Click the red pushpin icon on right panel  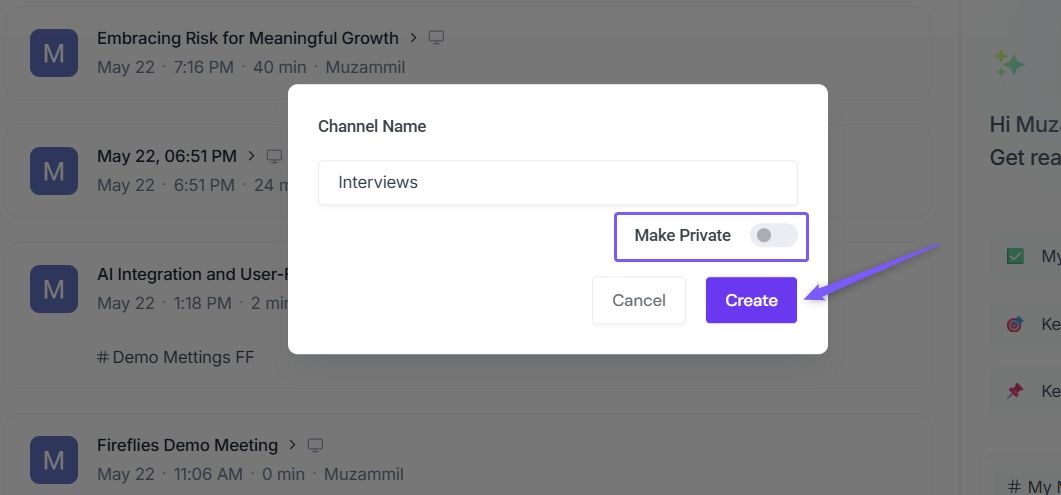click(1015, 391)
